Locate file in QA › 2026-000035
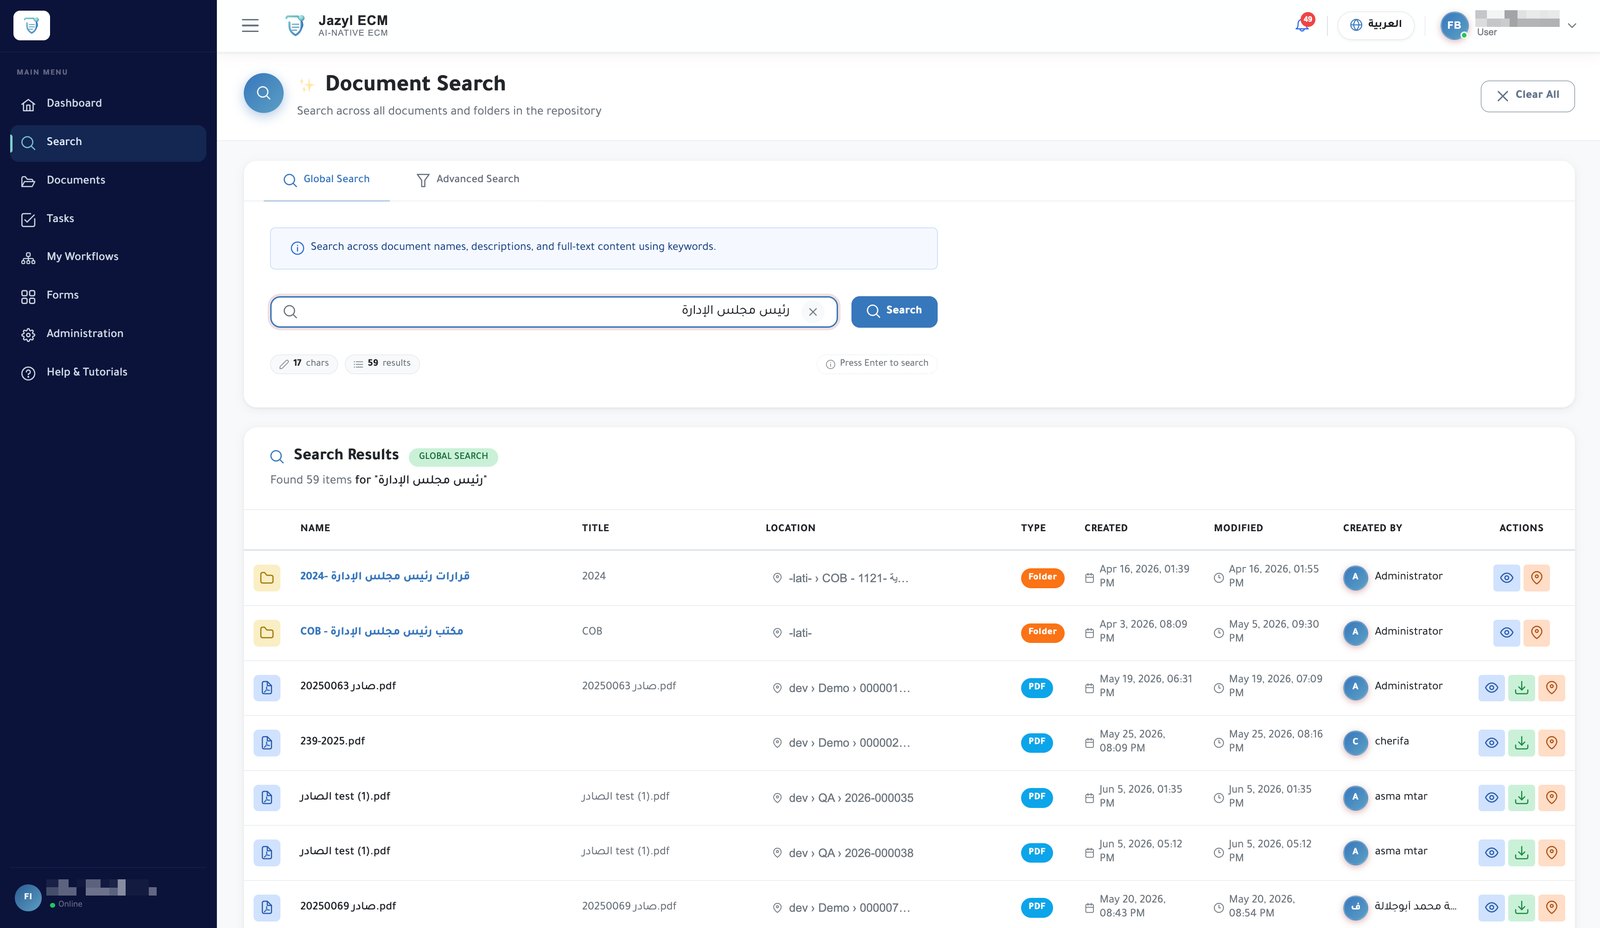Image resolution: width=1600 pixels, height=928 pixels. point(1552,798)
